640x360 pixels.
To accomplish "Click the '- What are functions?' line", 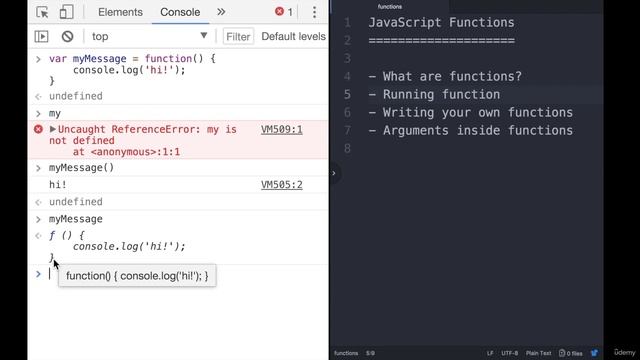I will pyautogui.click(x=445, y=76).
